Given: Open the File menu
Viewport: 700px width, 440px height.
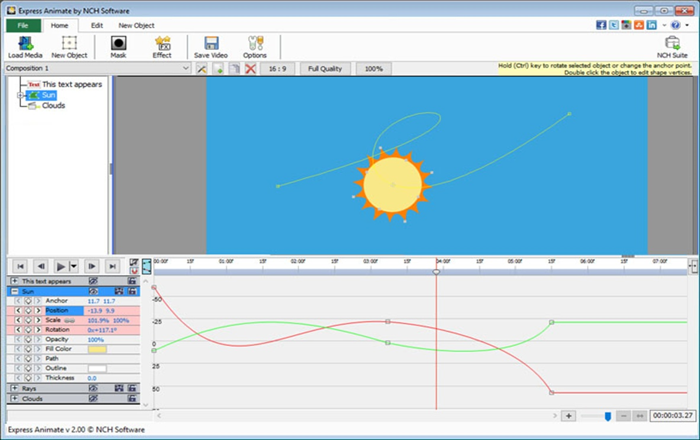Looking at the screenshot, I should pyautogui.click(x=23, y=25).
